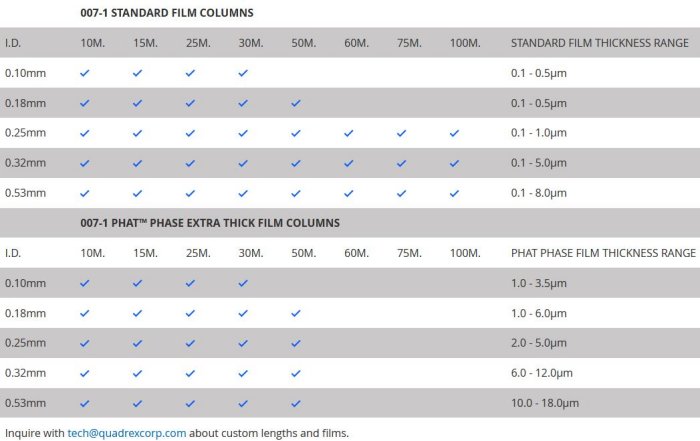Click the 007-1 Standard Film Columns heading

tap(166, 13)
